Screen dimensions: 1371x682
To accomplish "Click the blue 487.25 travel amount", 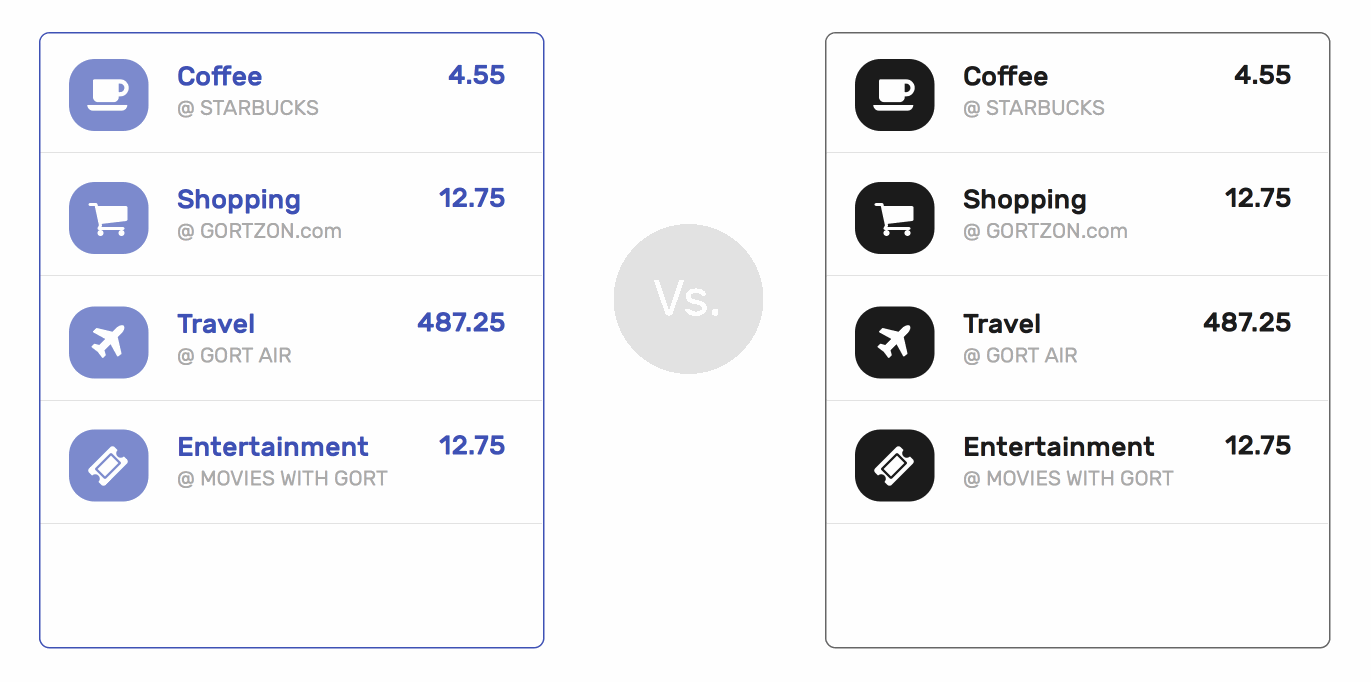I will 461,323.
